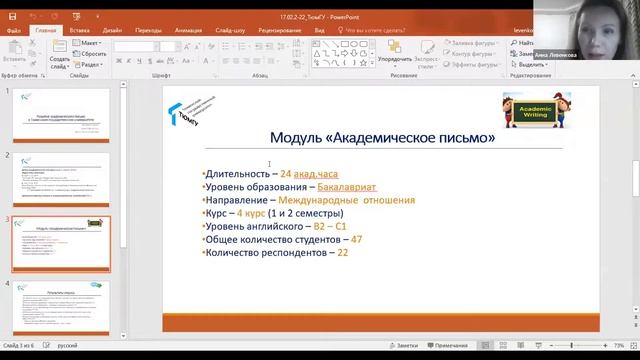
Task: Select the right arrow shape in the shapes gallery
Action: click(x=344, y=53)
